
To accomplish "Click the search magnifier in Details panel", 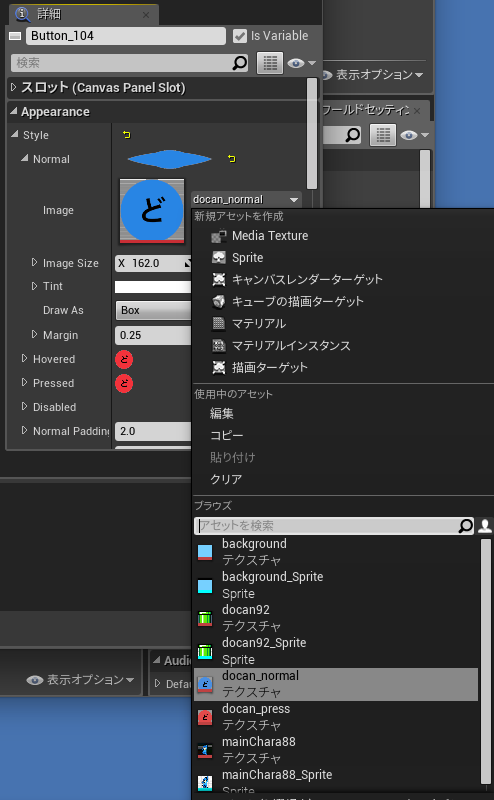I will pyautogui.click(x=239, y=63).
